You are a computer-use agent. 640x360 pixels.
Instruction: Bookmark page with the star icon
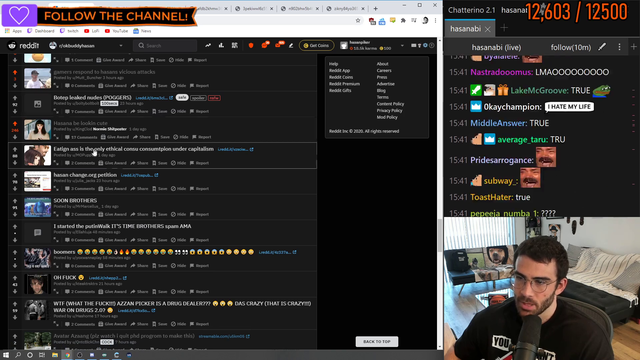pos(358,20)
